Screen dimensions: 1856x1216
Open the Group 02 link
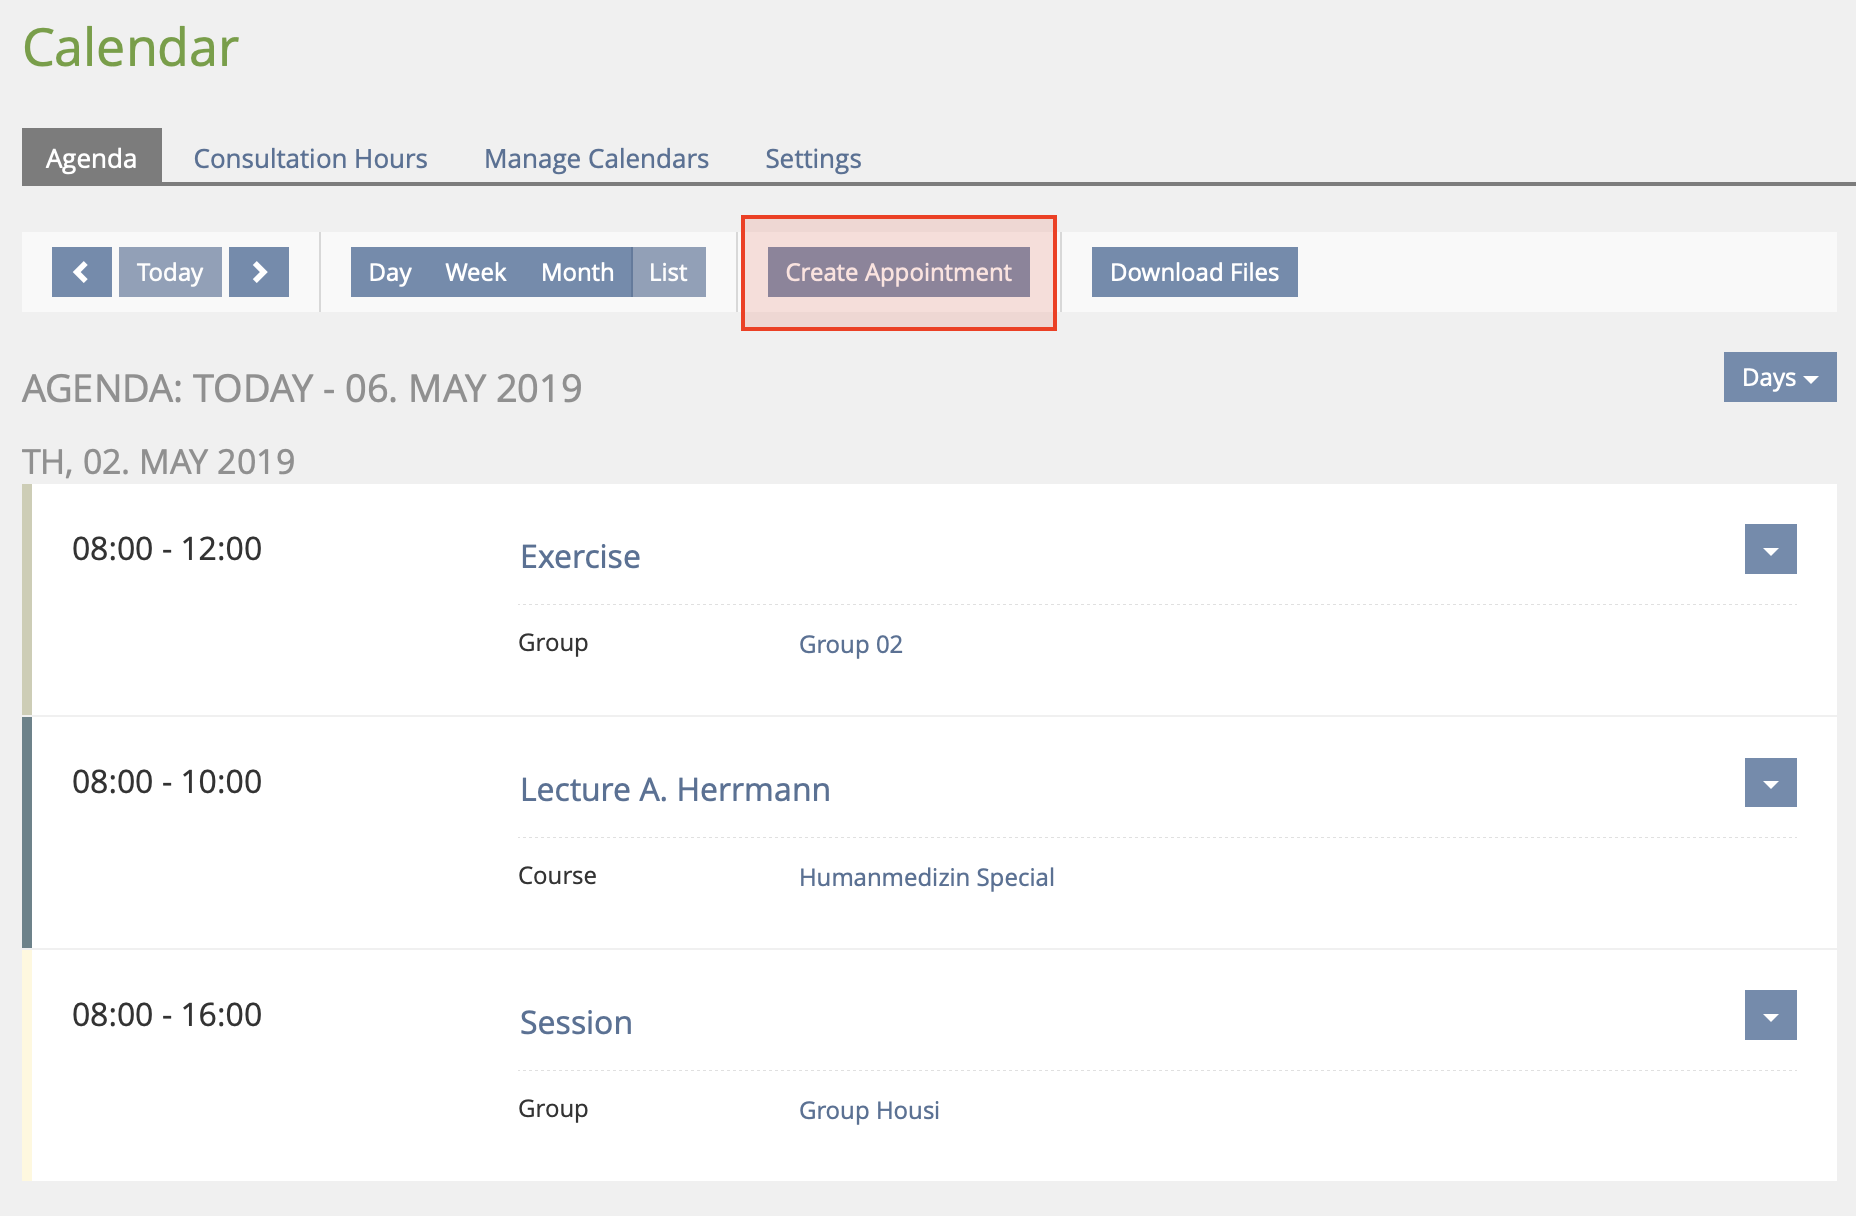coord(850,644)
